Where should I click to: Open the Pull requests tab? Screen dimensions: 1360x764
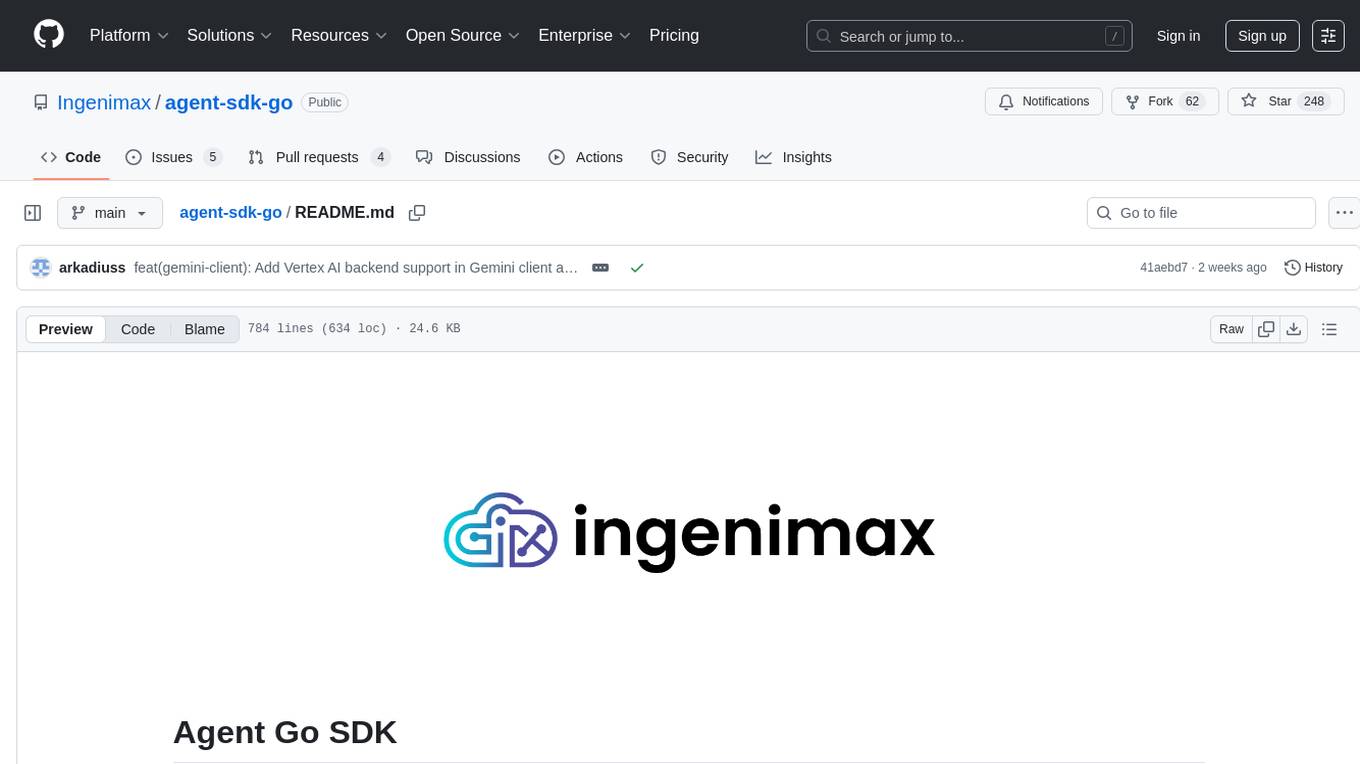[x=318, y=157]
